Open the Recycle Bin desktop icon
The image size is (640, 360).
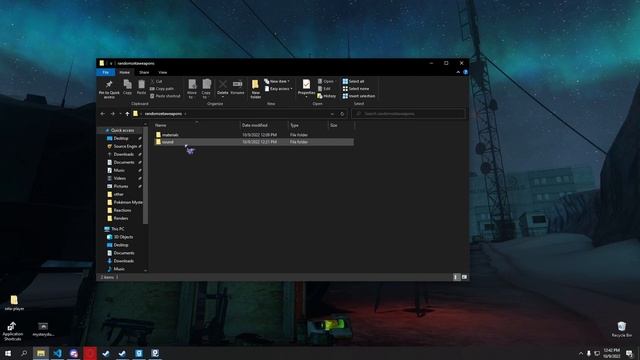coord(622,329)
